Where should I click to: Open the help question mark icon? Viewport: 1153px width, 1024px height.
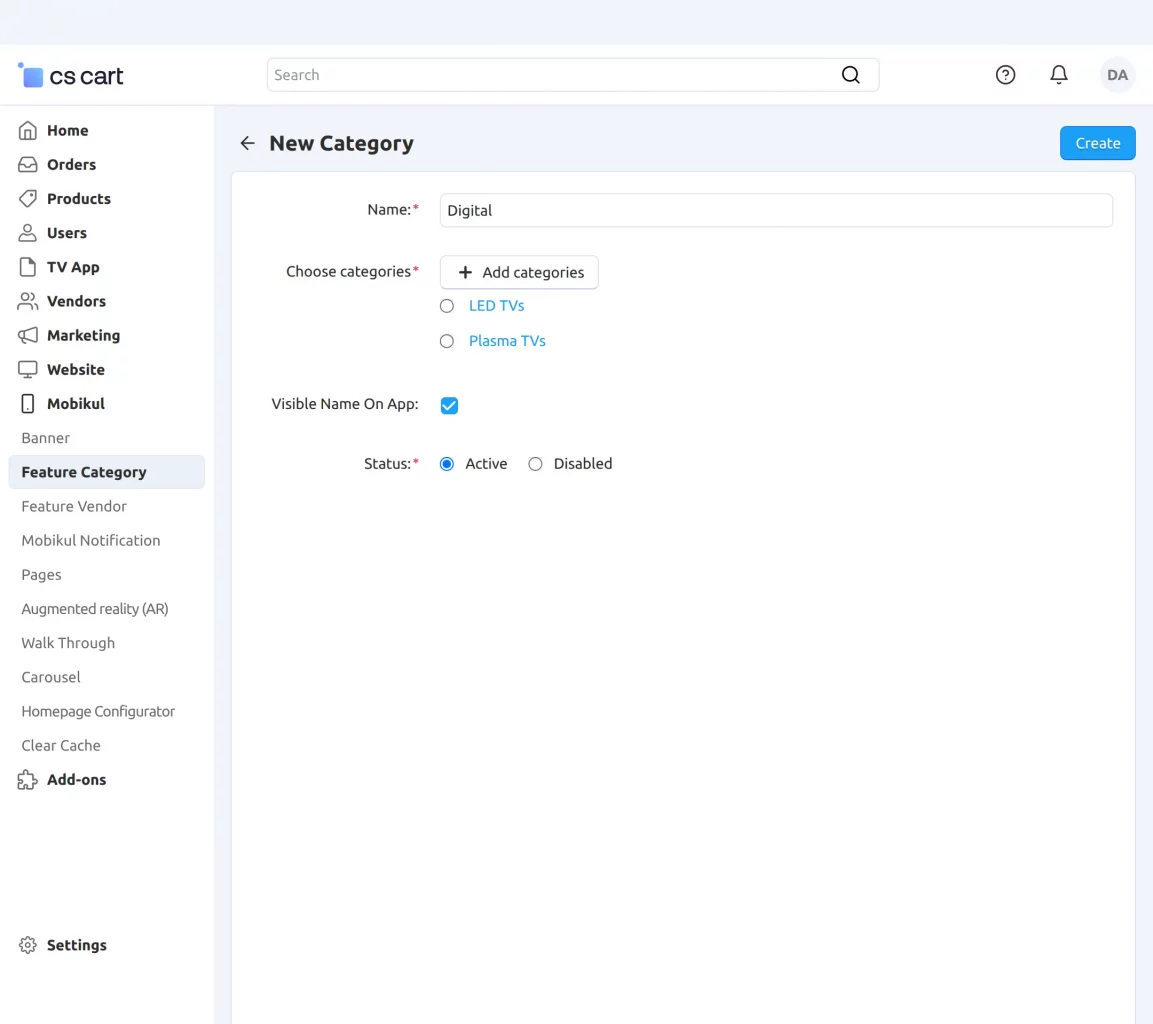(x=1005, y=74)
